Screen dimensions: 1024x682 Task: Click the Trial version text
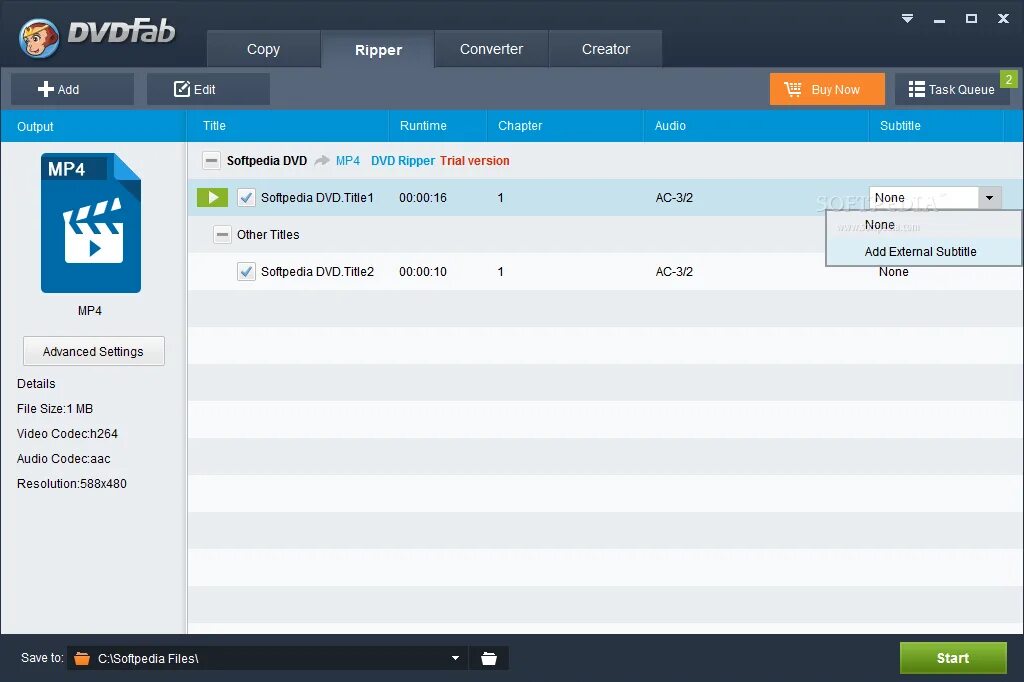pyautogui.click(x=475, y=161)
